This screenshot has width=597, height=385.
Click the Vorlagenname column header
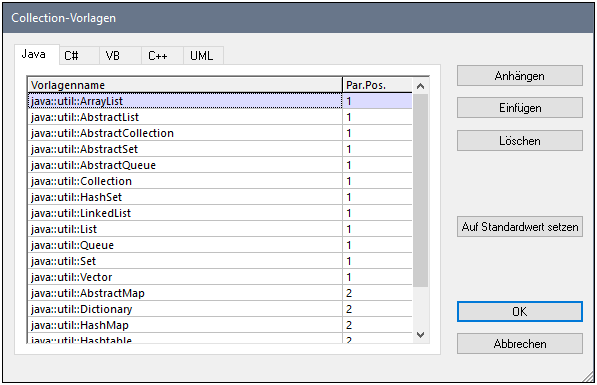[x=185, y=85]
